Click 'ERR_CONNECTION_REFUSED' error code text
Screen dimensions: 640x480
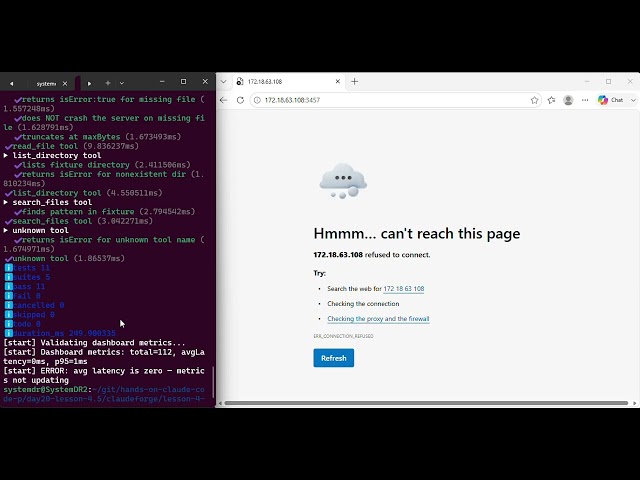pos(343,336)
